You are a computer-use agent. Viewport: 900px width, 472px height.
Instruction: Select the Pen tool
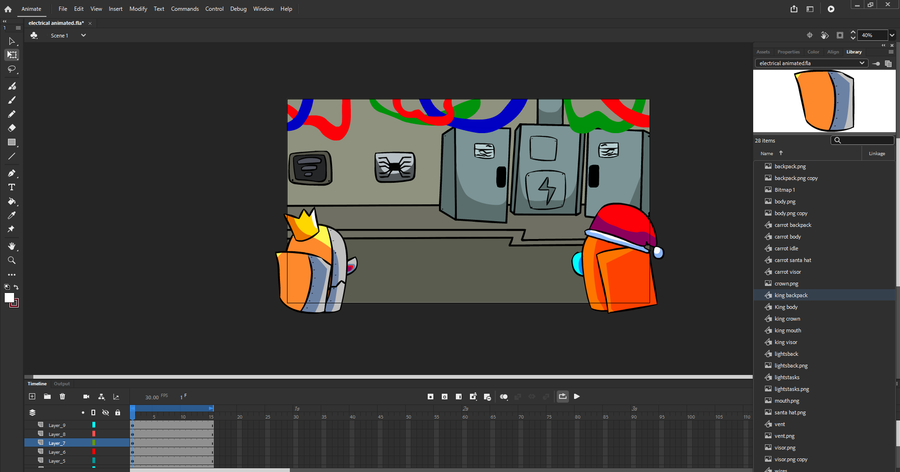tap(11, 173)
